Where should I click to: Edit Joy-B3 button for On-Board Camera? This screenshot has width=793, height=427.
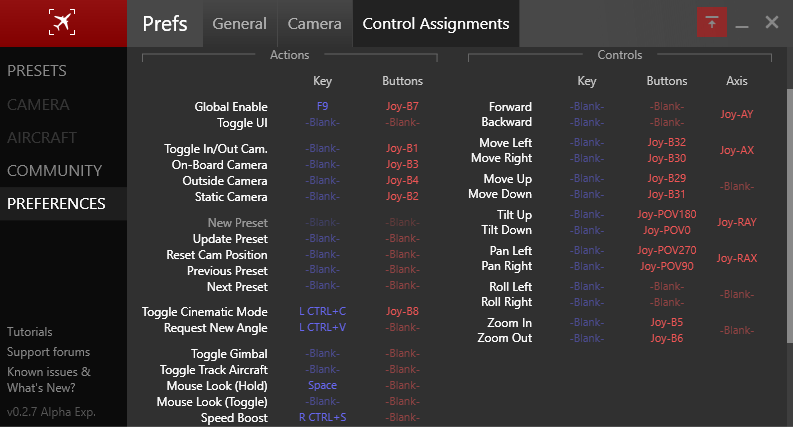pyautogui.click(x=403, y=164)
